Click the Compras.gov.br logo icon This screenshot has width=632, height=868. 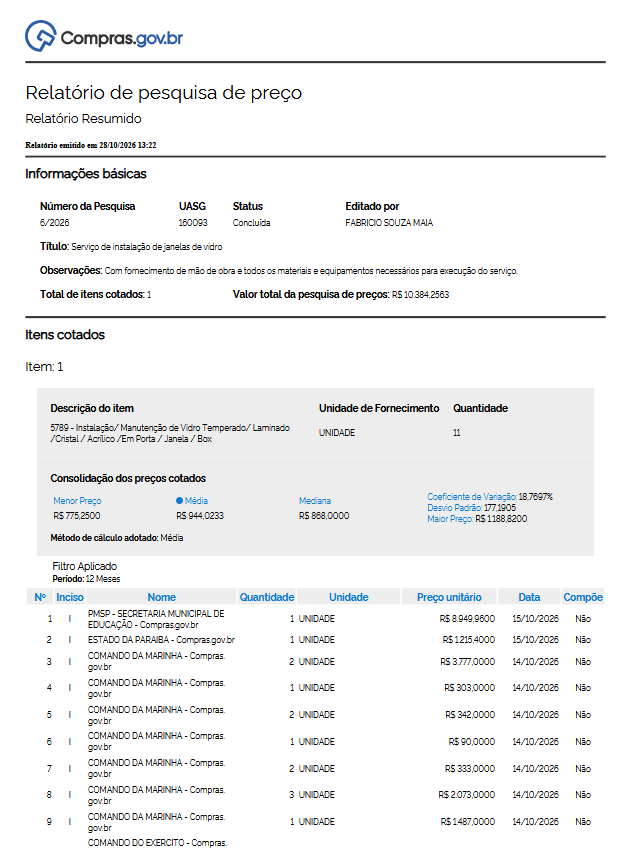click(40, 37)
